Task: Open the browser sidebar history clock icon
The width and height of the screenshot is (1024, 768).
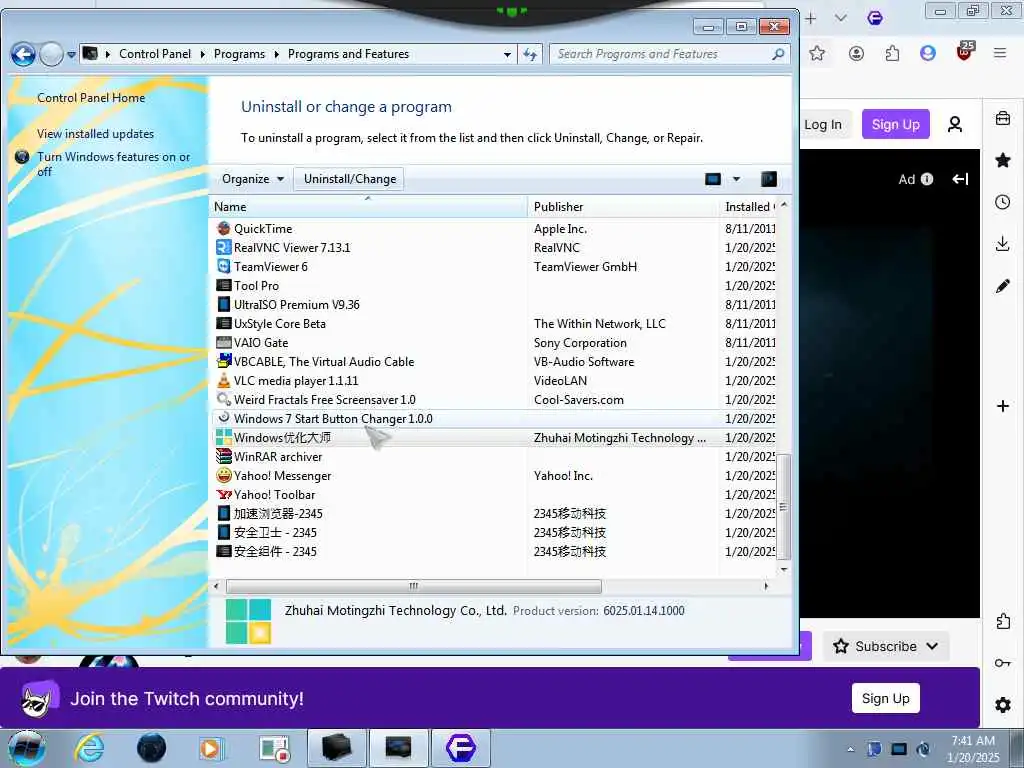Action: tap(1002, 202)
